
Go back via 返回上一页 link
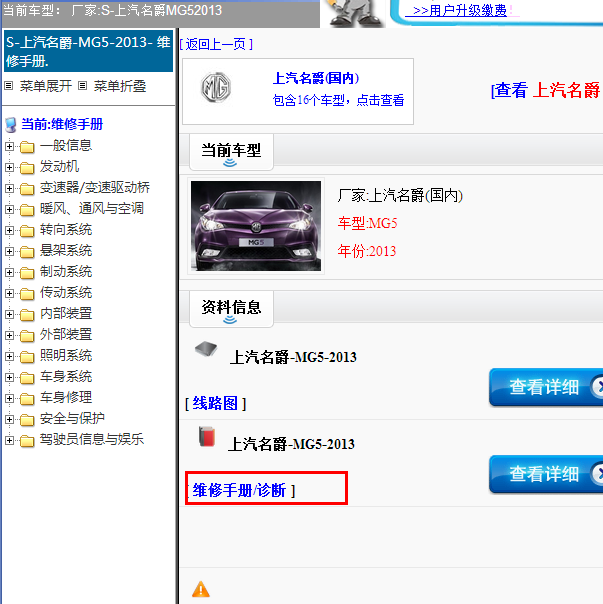216,44
